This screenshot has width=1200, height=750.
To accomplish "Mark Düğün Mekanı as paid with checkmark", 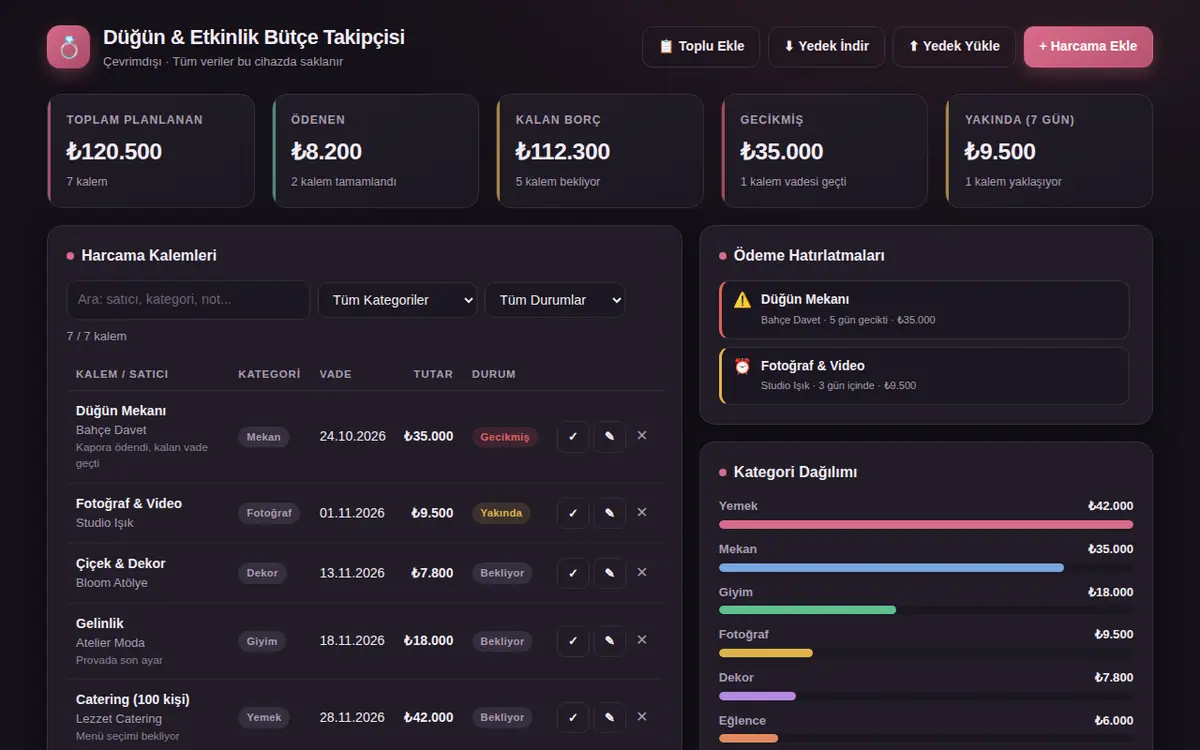I will (573, 436).
